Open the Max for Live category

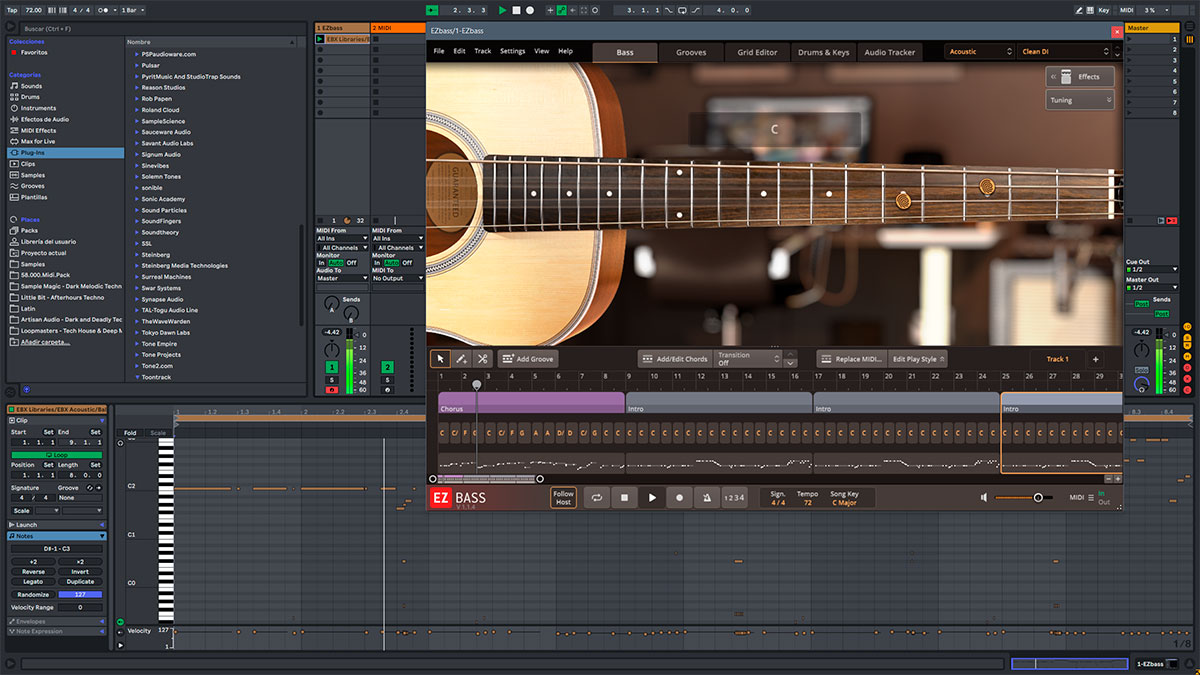tap(38, 141)
